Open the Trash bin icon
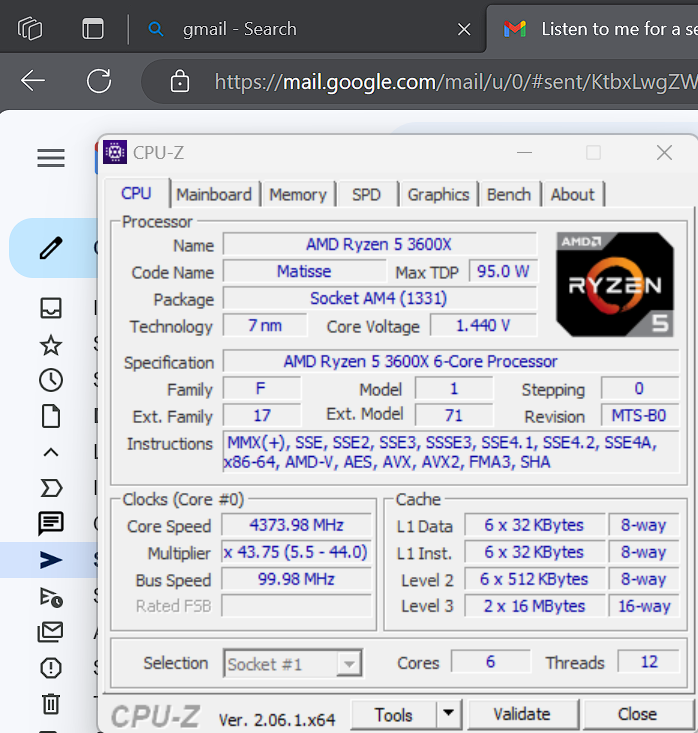The width and height of the screenshot is (698, 733). 51,704
